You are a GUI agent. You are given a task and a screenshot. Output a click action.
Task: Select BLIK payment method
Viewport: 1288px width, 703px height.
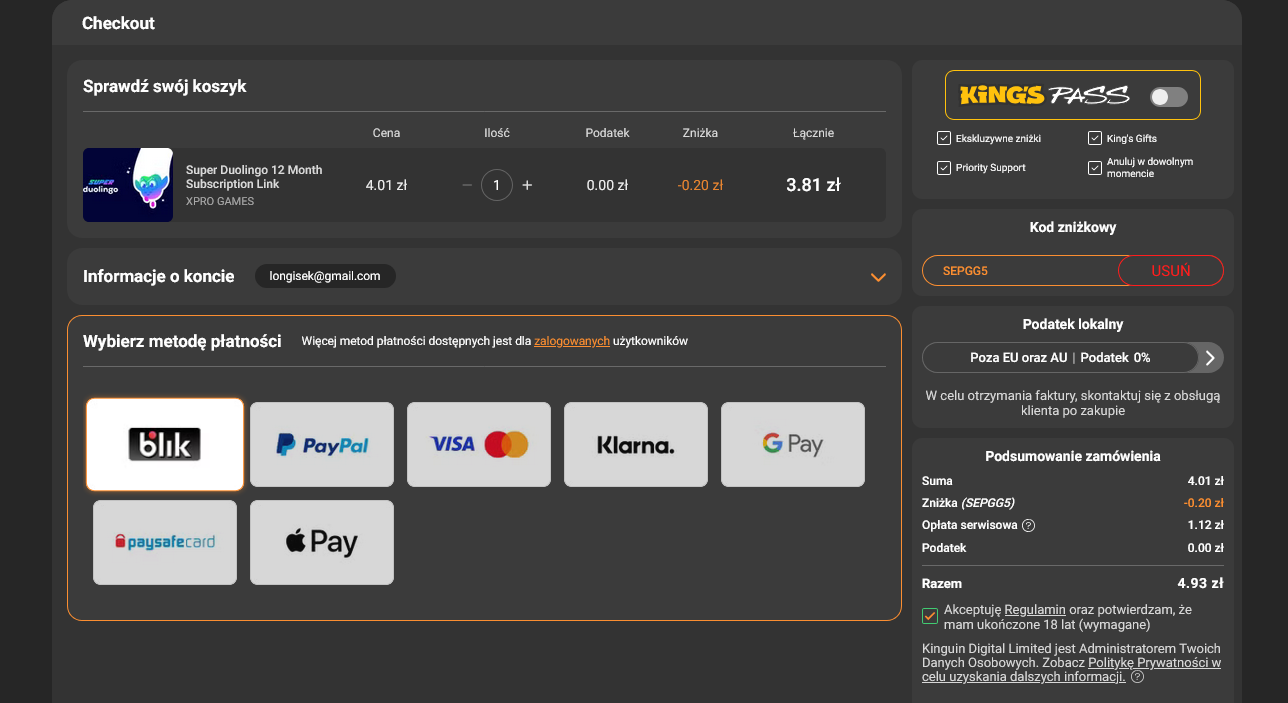coord(165,444)
